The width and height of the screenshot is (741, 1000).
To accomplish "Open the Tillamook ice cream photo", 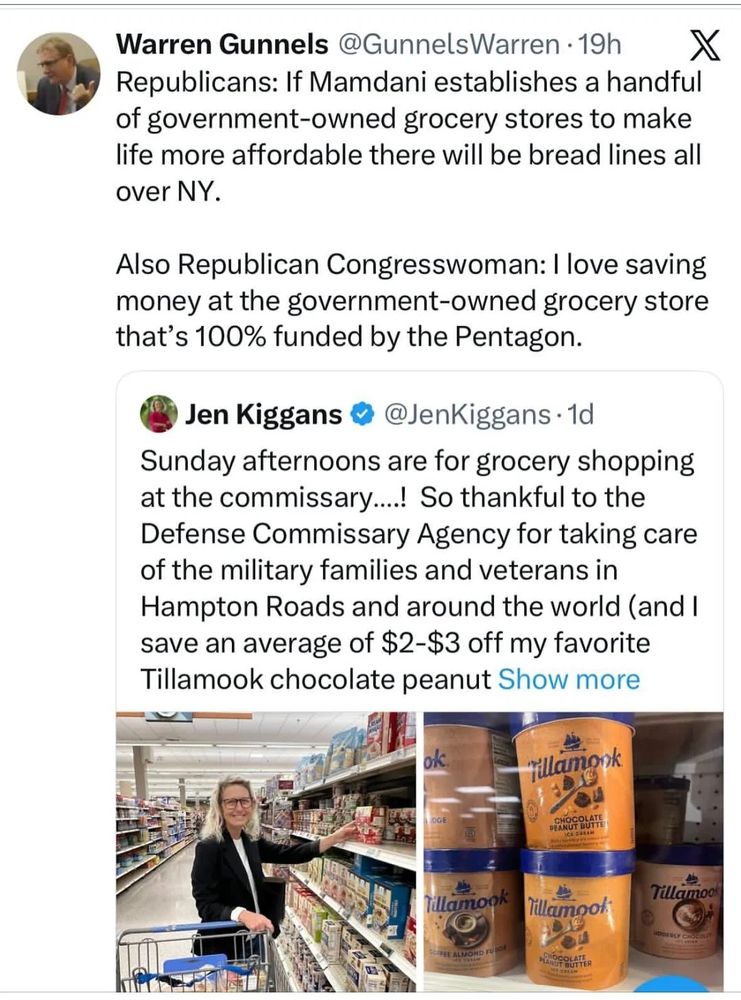I will (573, 851).
